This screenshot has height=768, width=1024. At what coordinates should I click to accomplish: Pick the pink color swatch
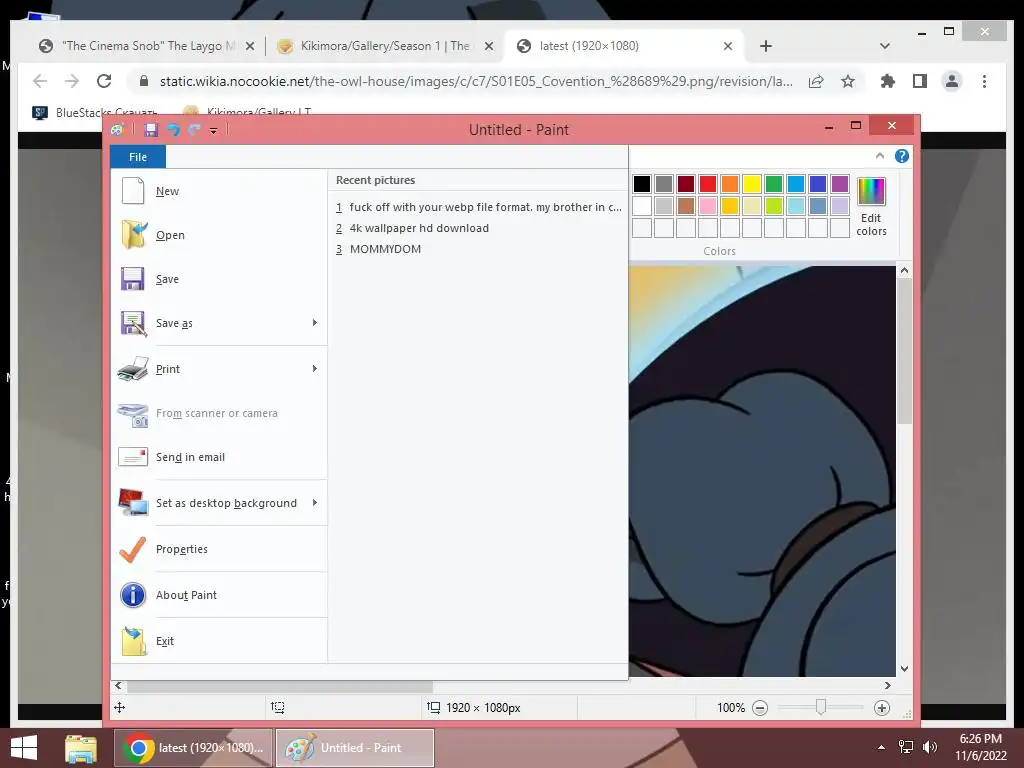708,206
